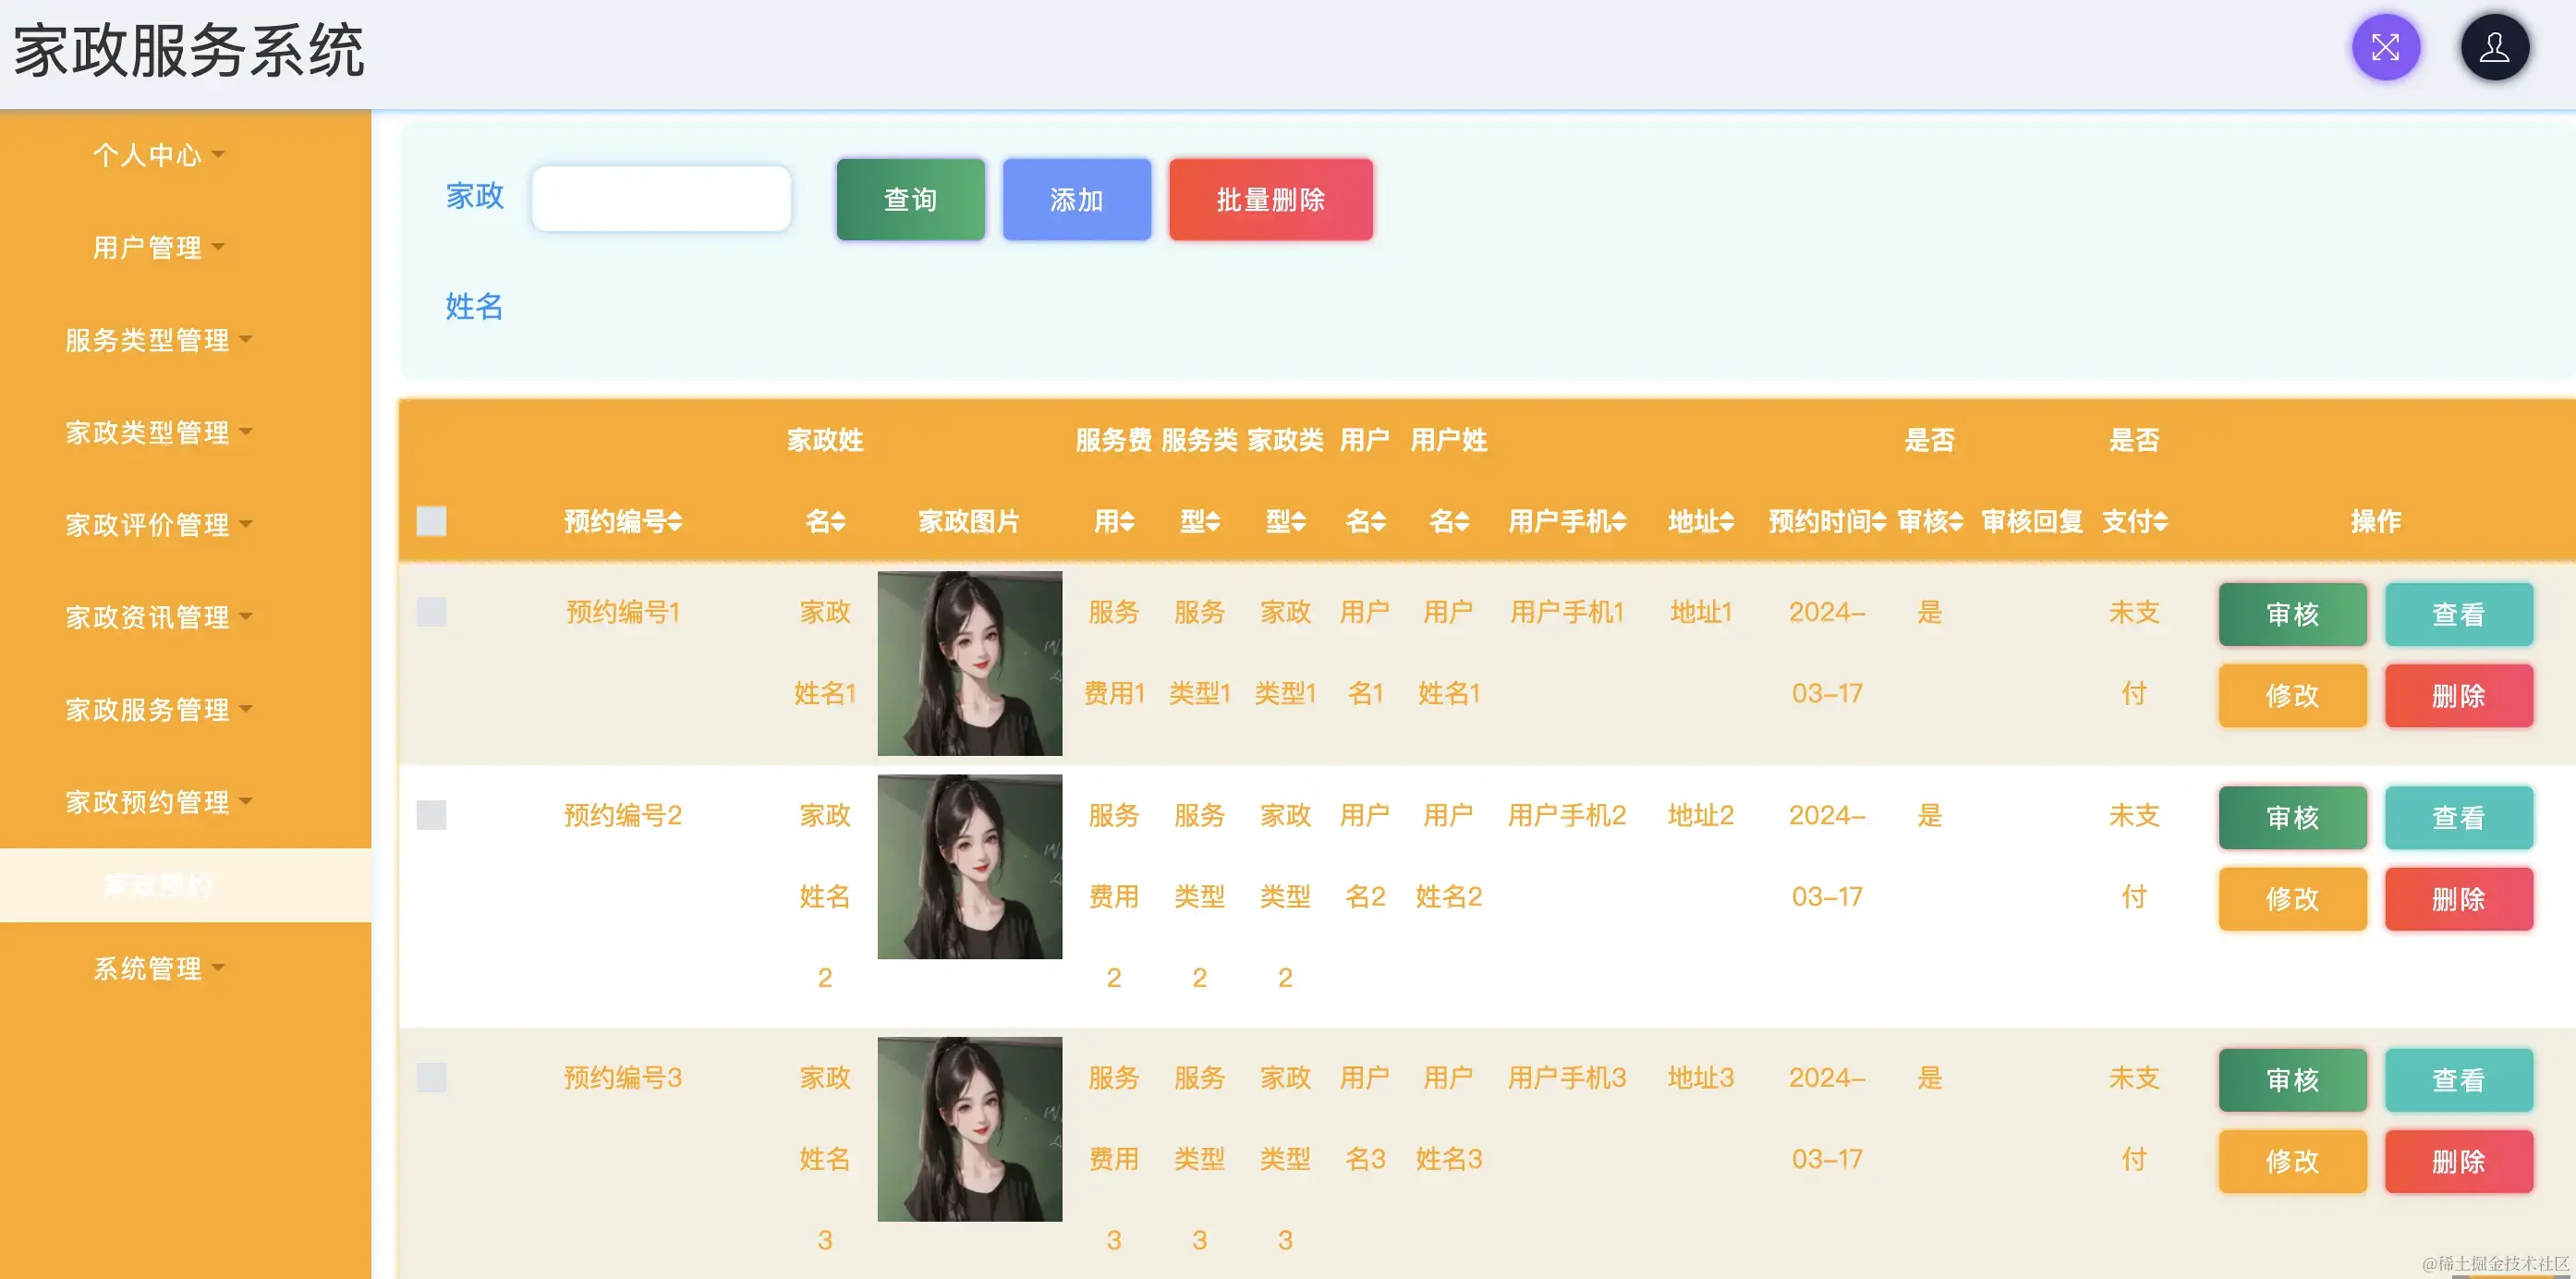Open the user profile icon at top right
Viewport: 2576px width, 1279px height.
point(2494,46)
